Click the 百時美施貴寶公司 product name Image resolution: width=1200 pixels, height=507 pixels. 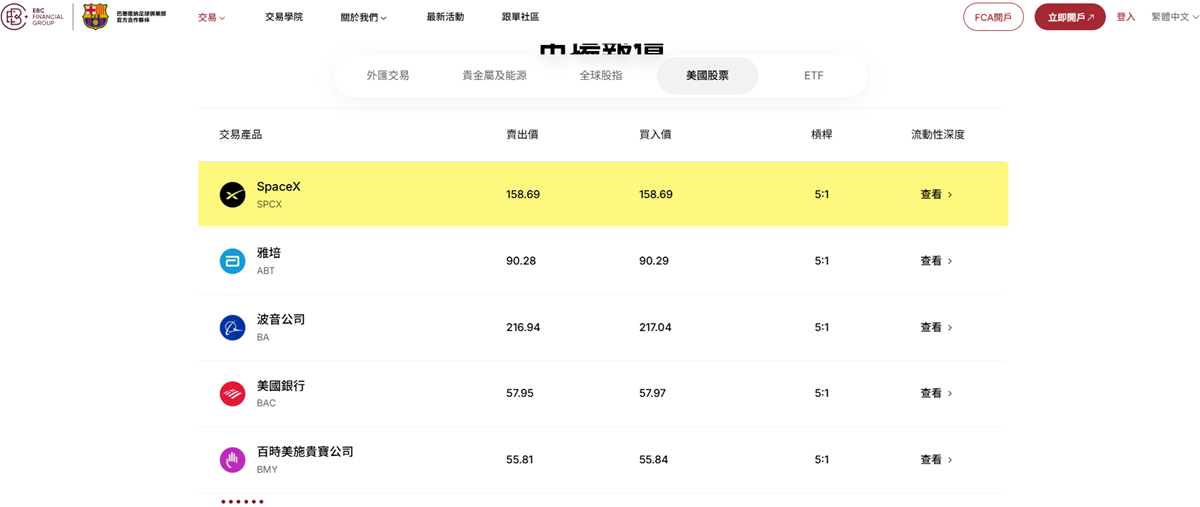point(305,452)
